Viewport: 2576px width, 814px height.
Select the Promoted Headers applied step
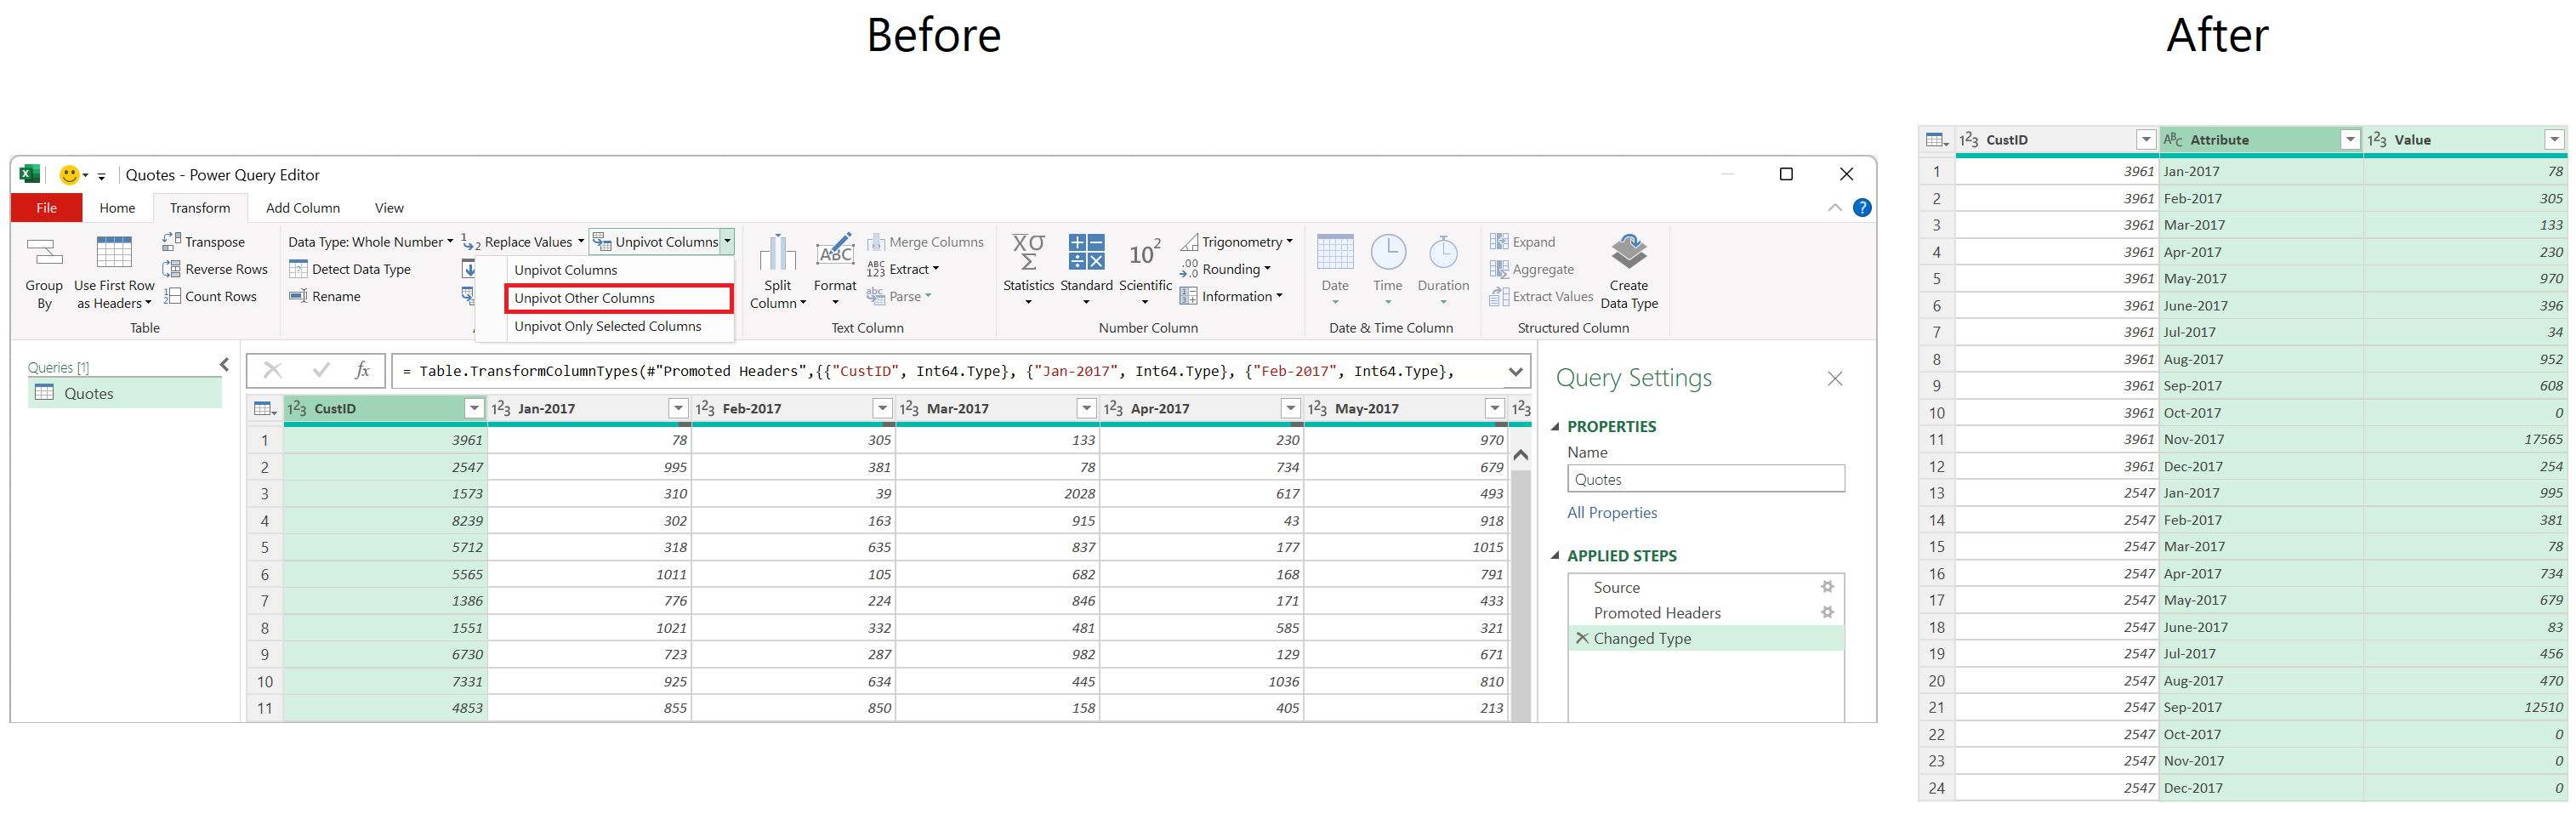click(x=1705, y=612)
